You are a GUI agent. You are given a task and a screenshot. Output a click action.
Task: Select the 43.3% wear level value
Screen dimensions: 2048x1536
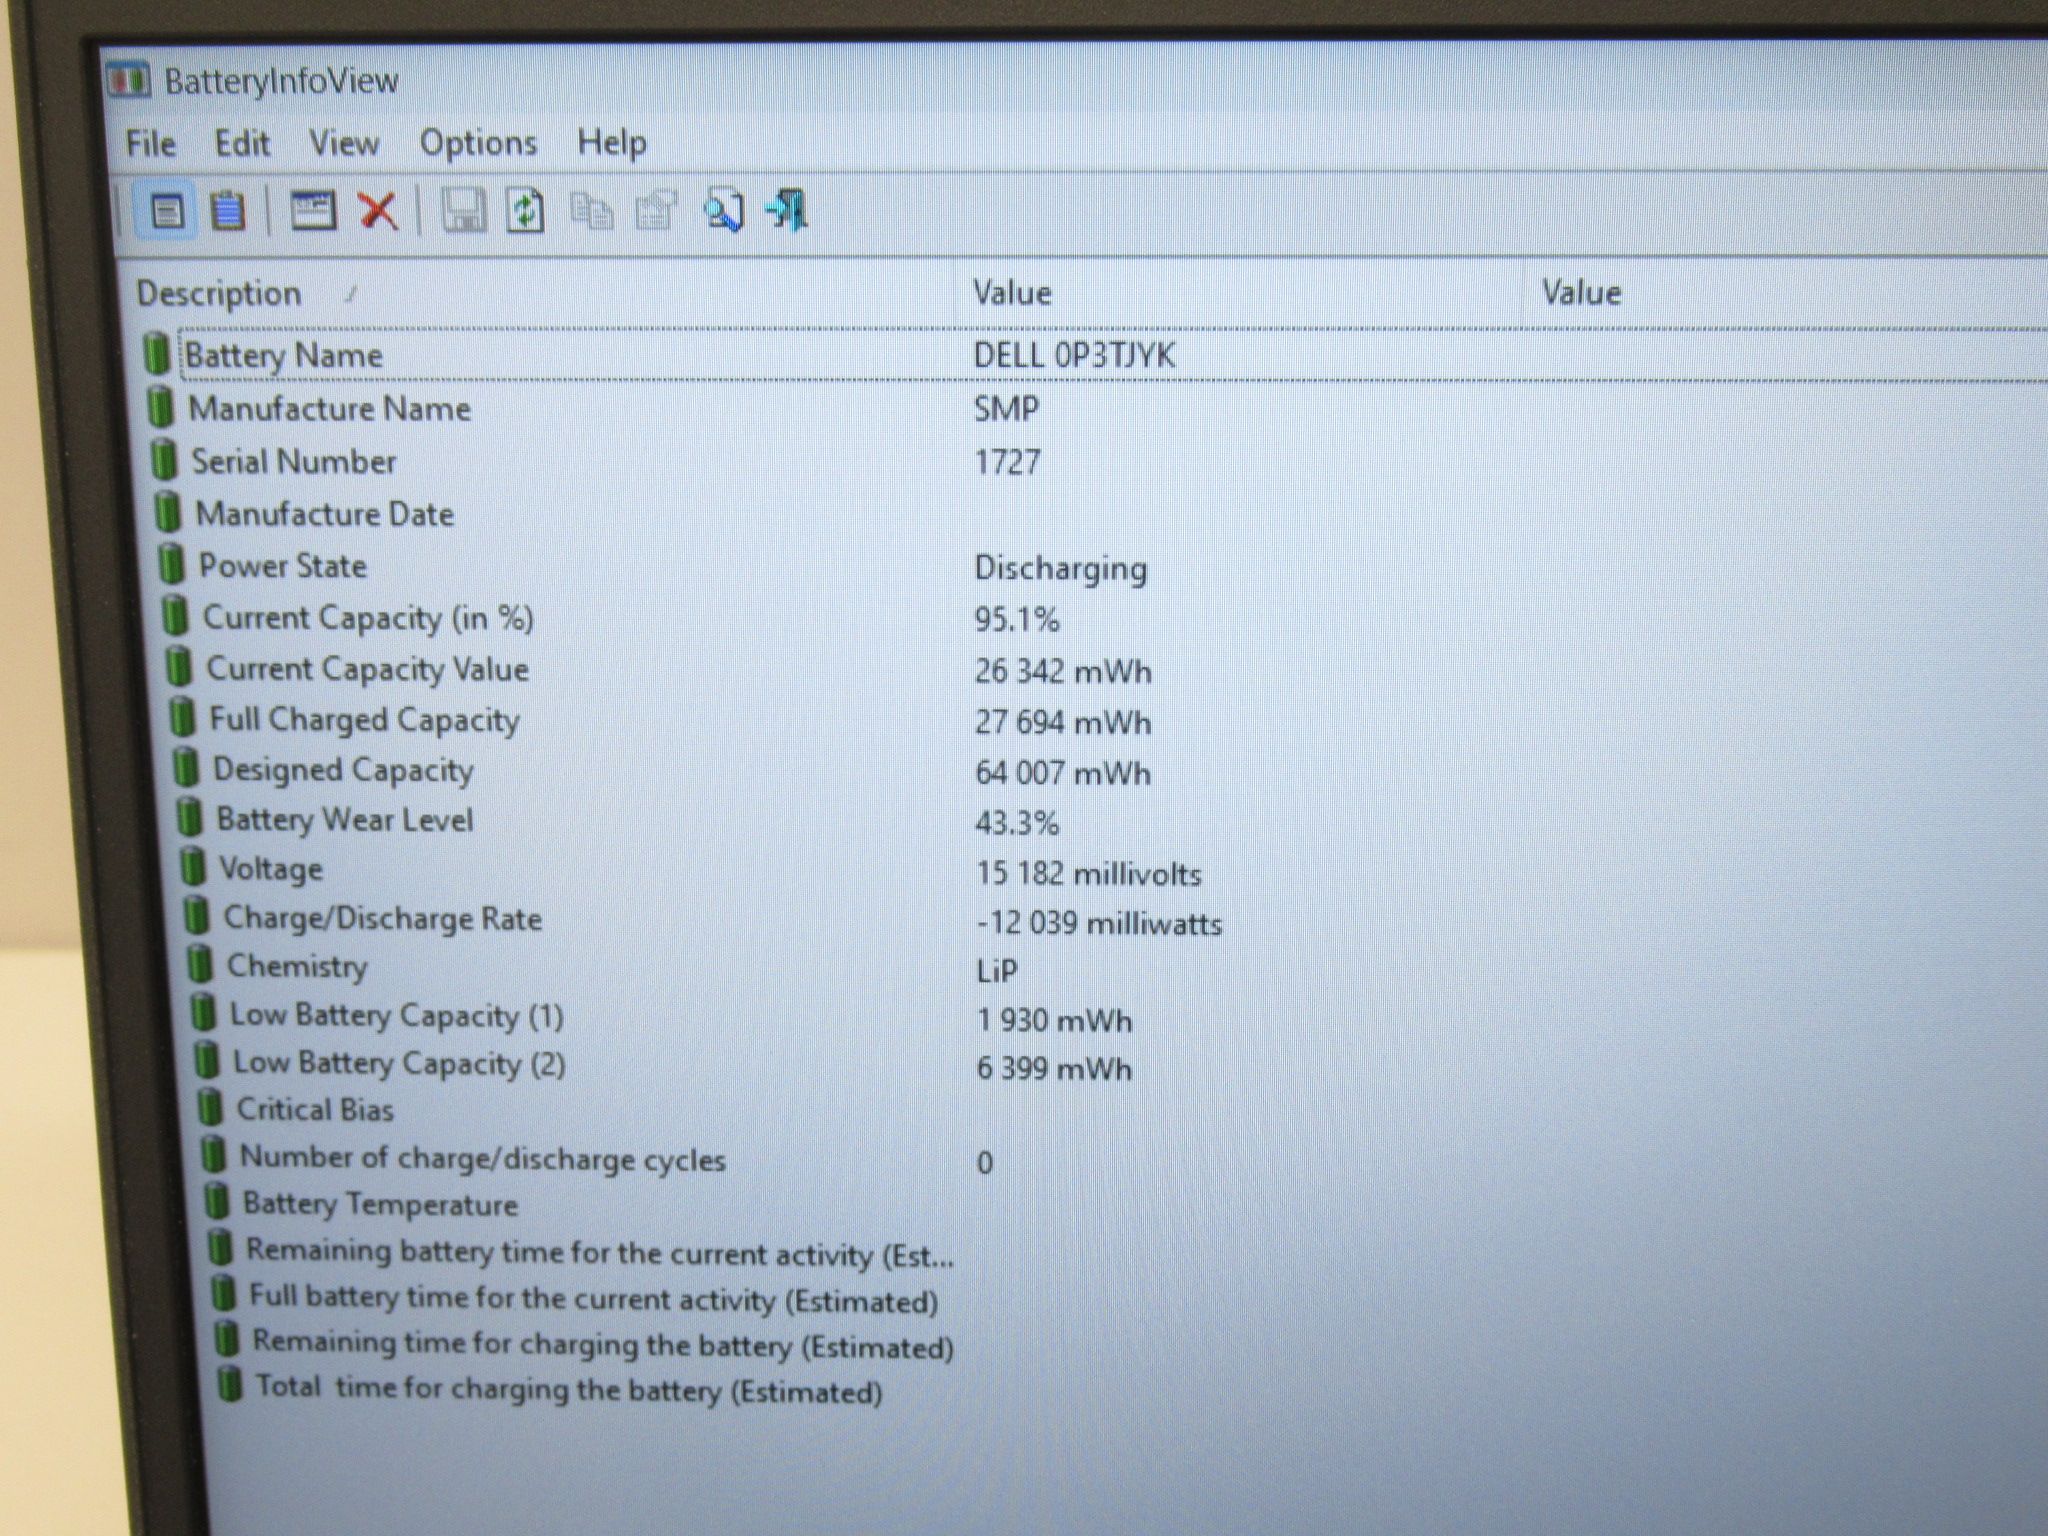(x=1017, y=823)
